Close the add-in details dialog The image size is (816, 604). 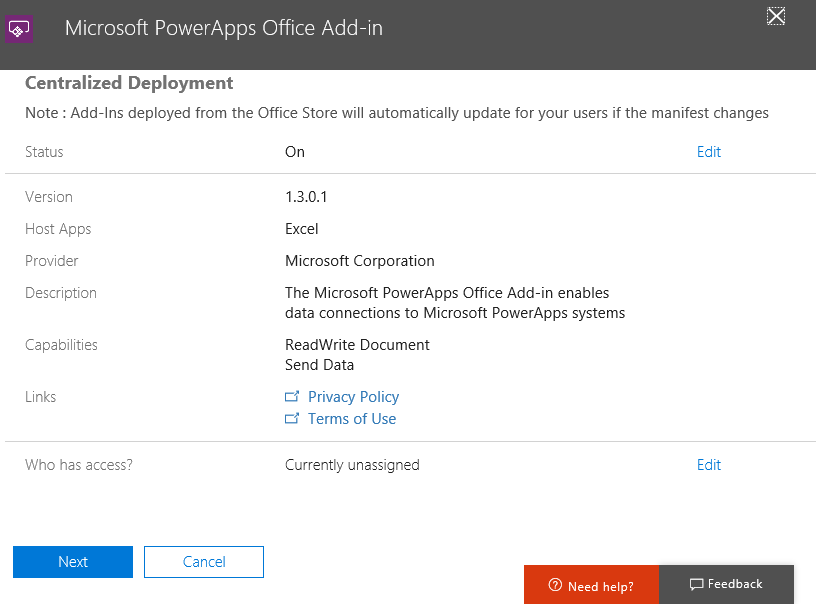click(775, 15)
